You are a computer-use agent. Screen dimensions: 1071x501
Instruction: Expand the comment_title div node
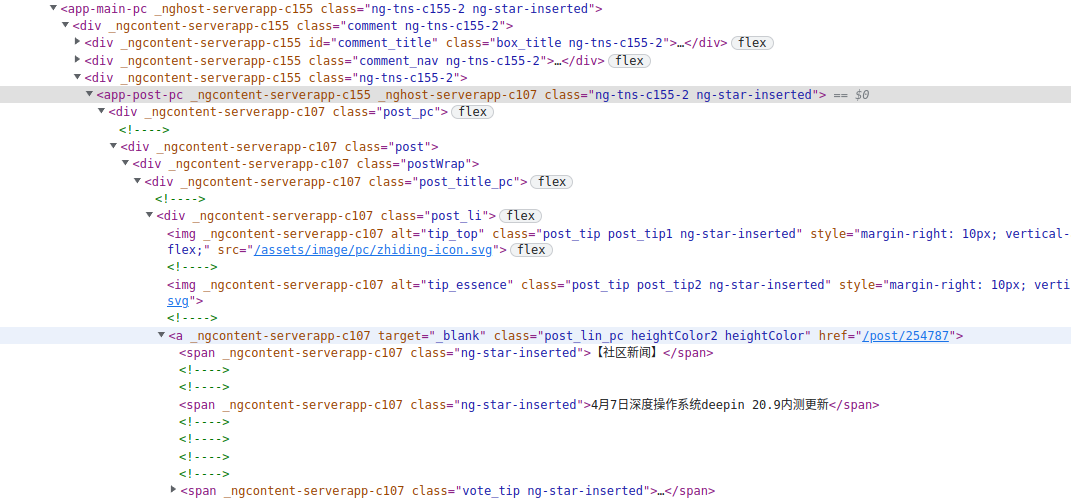click(x=78, y=42)
